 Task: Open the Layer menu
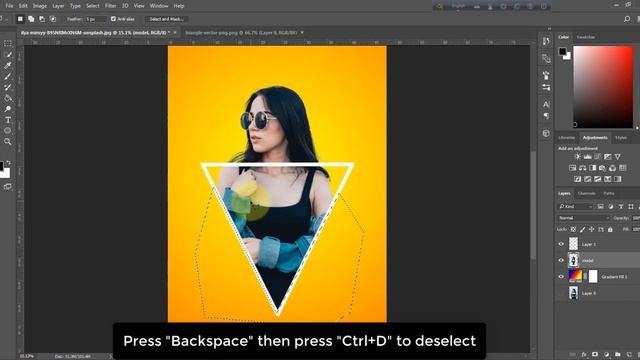pyautogui.click(x=58, y=6)
